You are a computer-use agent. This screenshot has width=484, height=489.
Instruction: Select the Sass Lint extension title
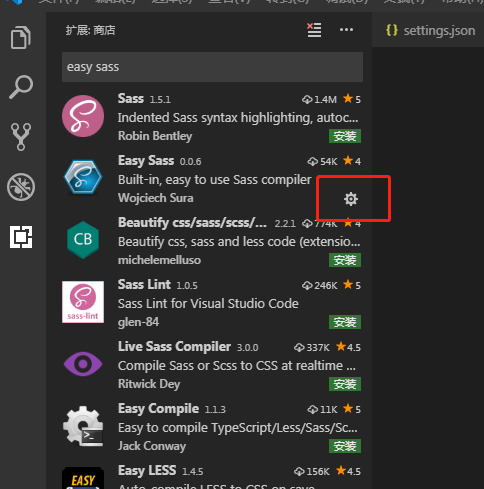pyautogui.click(x=144, y=285)
